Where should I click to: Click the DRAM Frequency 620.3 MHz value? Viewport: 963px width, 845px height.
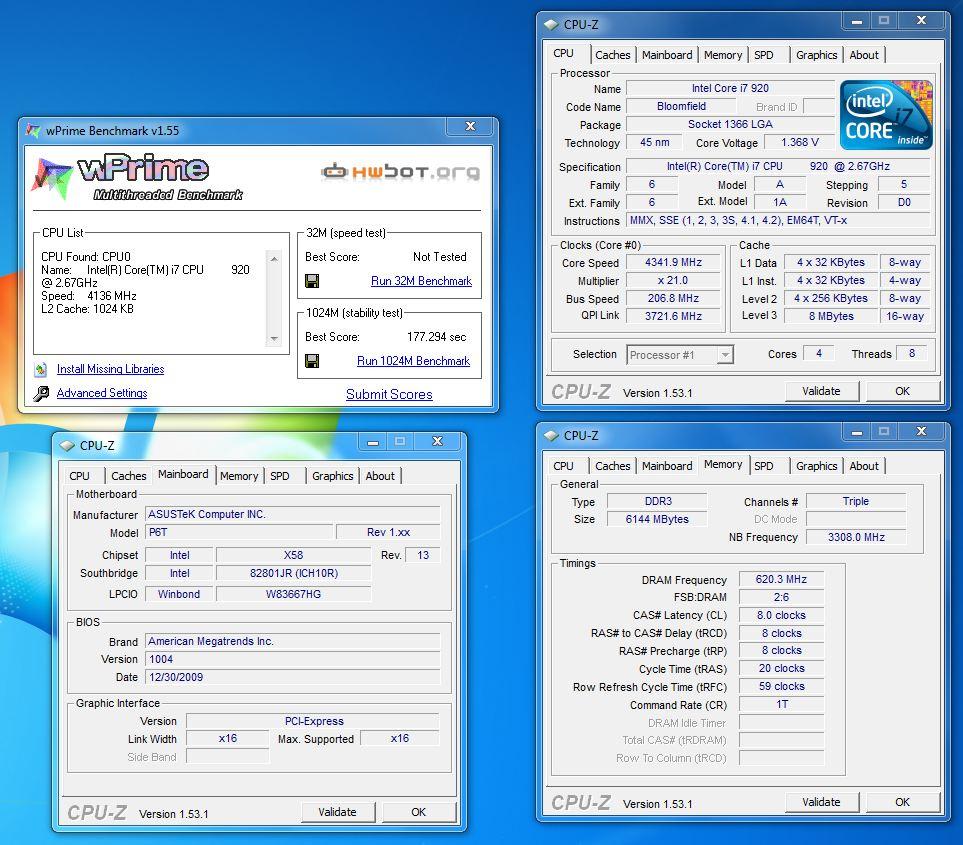point(781,579)
